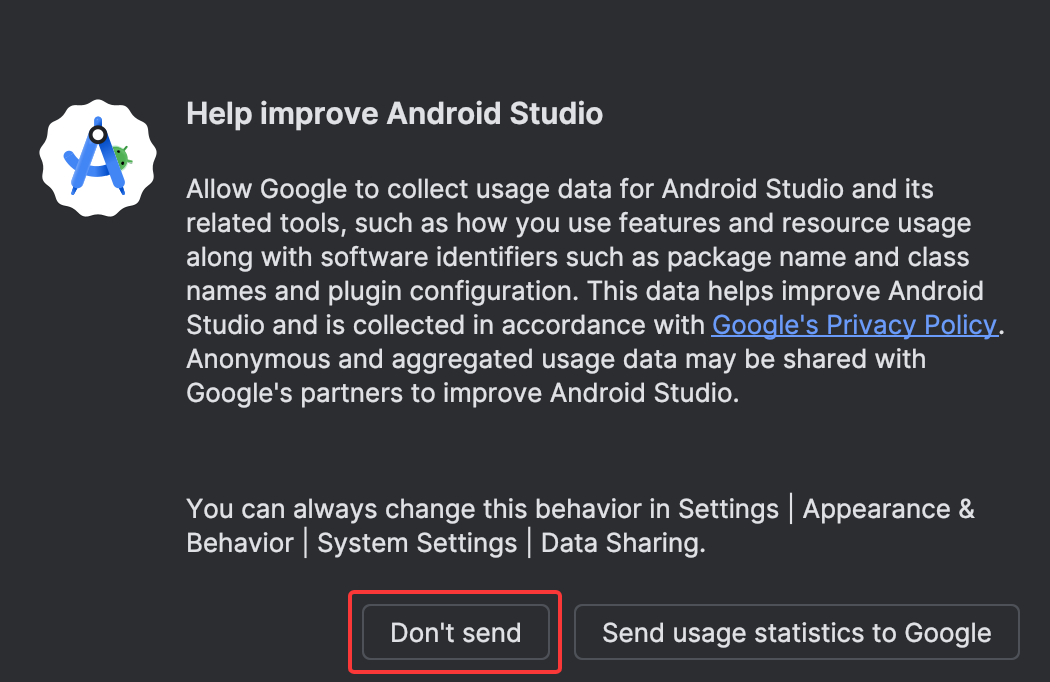1050x682 pixels.
Task: Click the Data Sharing settings path text
Action: click(580, 526)
